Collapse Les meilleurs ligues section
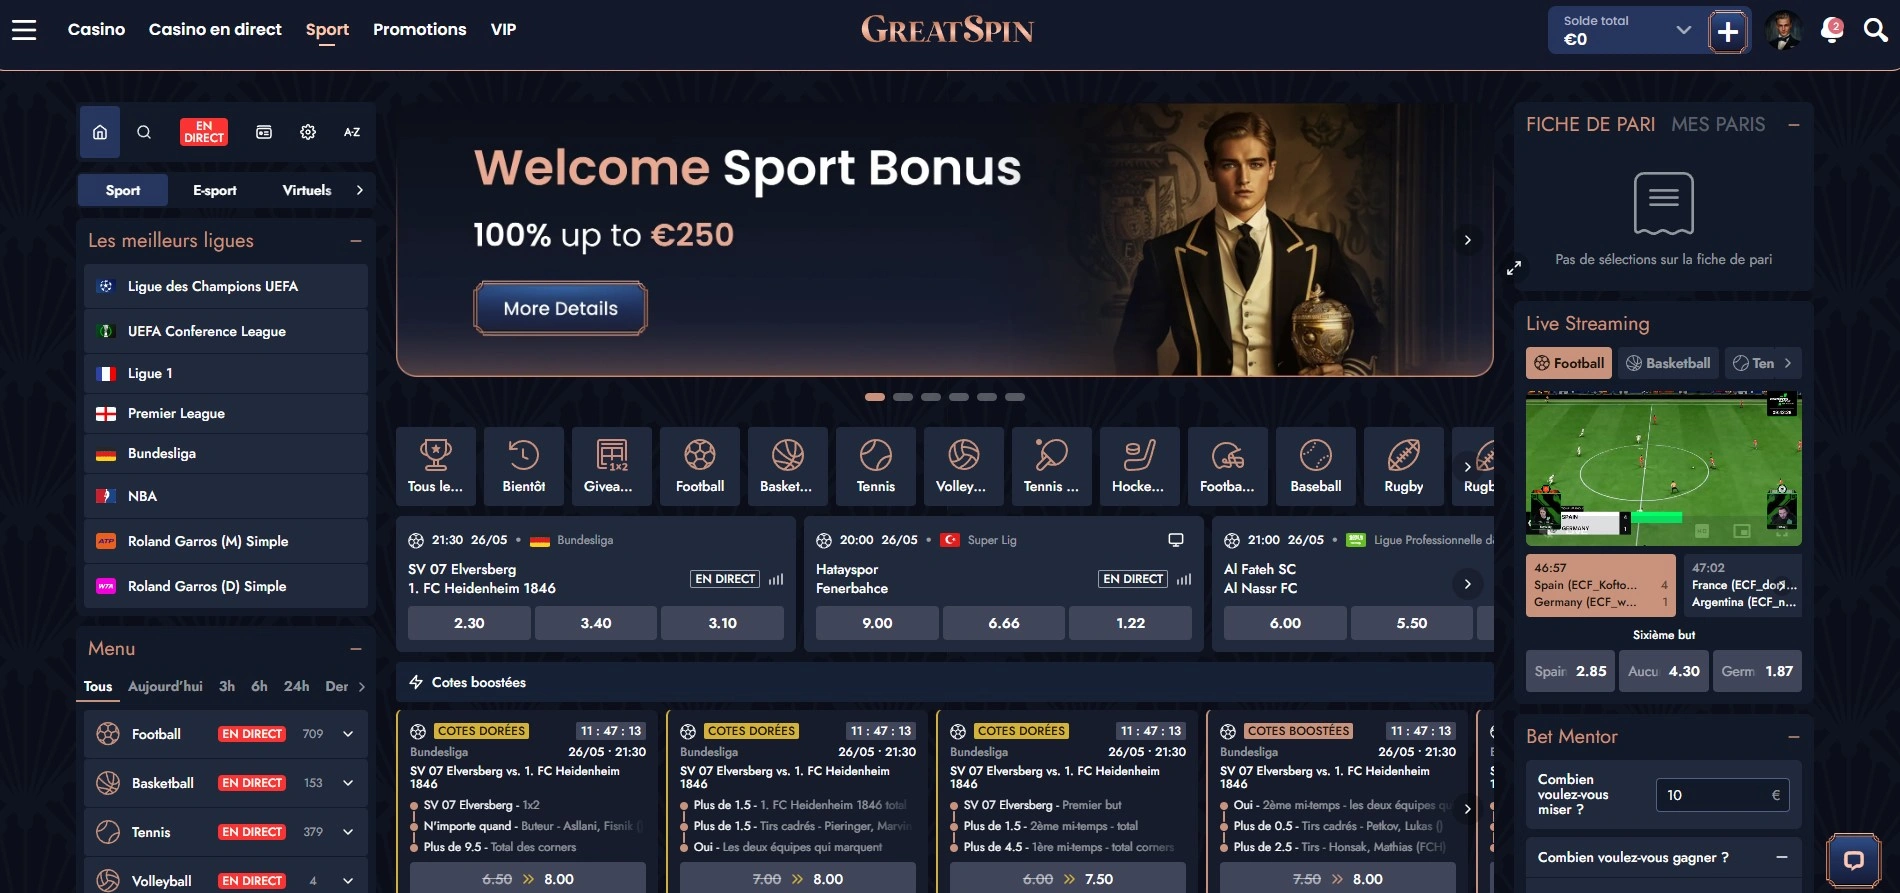 (356, 241)
